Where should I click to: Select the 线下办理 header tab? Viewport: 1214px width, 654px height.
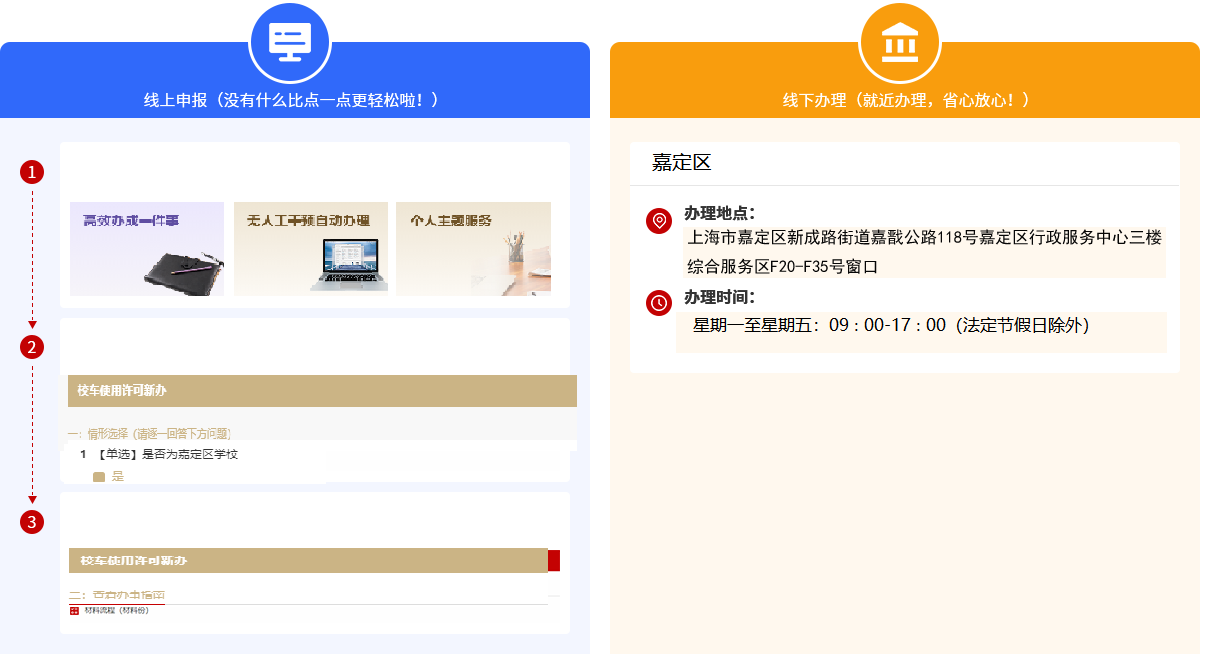(x=905, y=100)
